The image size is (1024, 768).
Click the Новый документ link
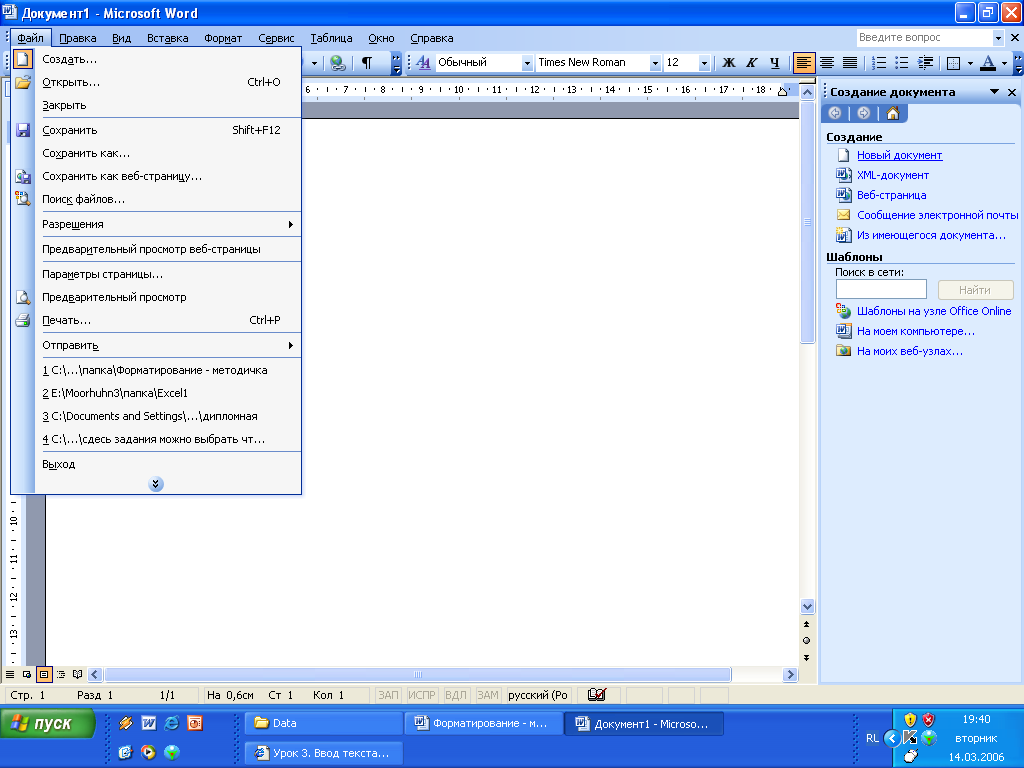[x=899, y=155]
